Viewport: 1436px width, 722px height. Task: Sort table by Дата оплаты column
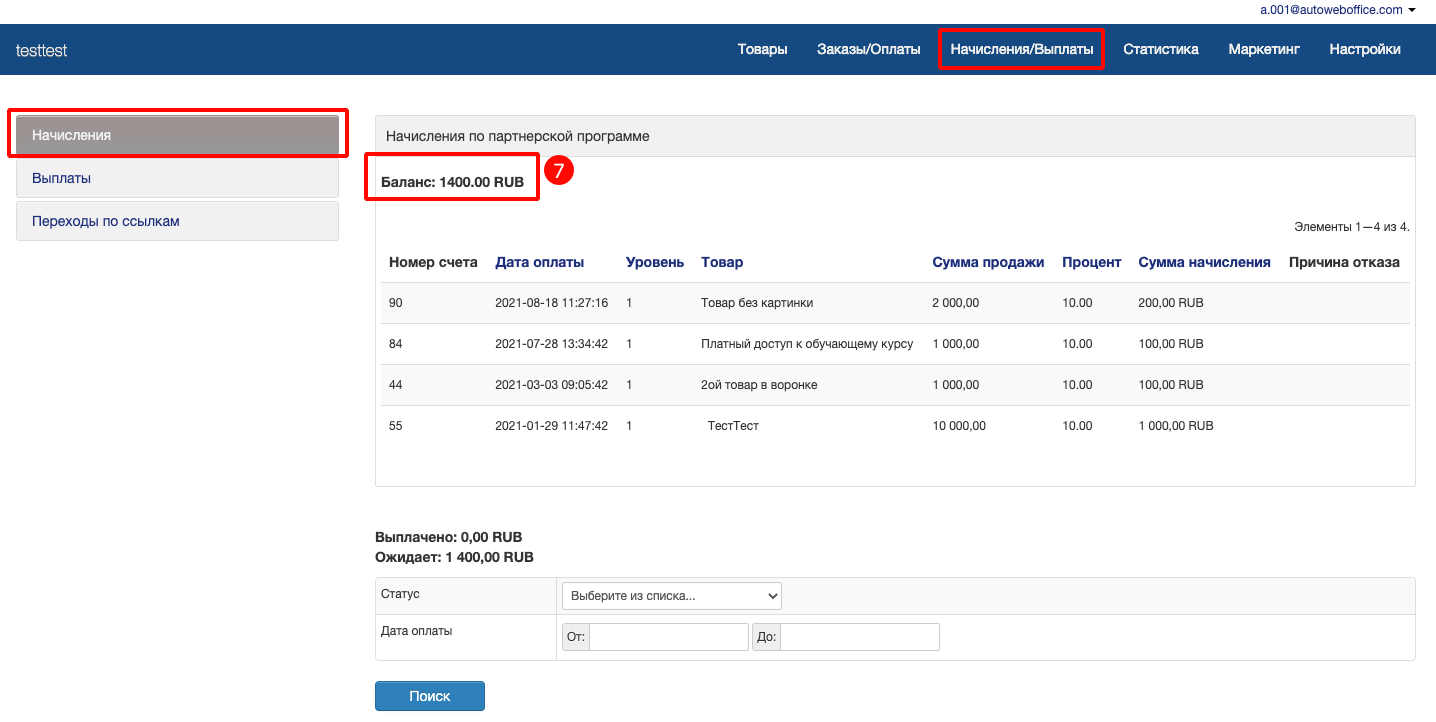point(539,262)
